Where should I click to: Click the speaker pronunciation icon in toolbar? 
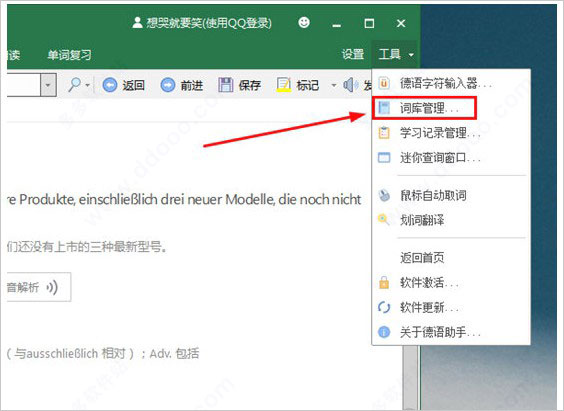(350, 86)
